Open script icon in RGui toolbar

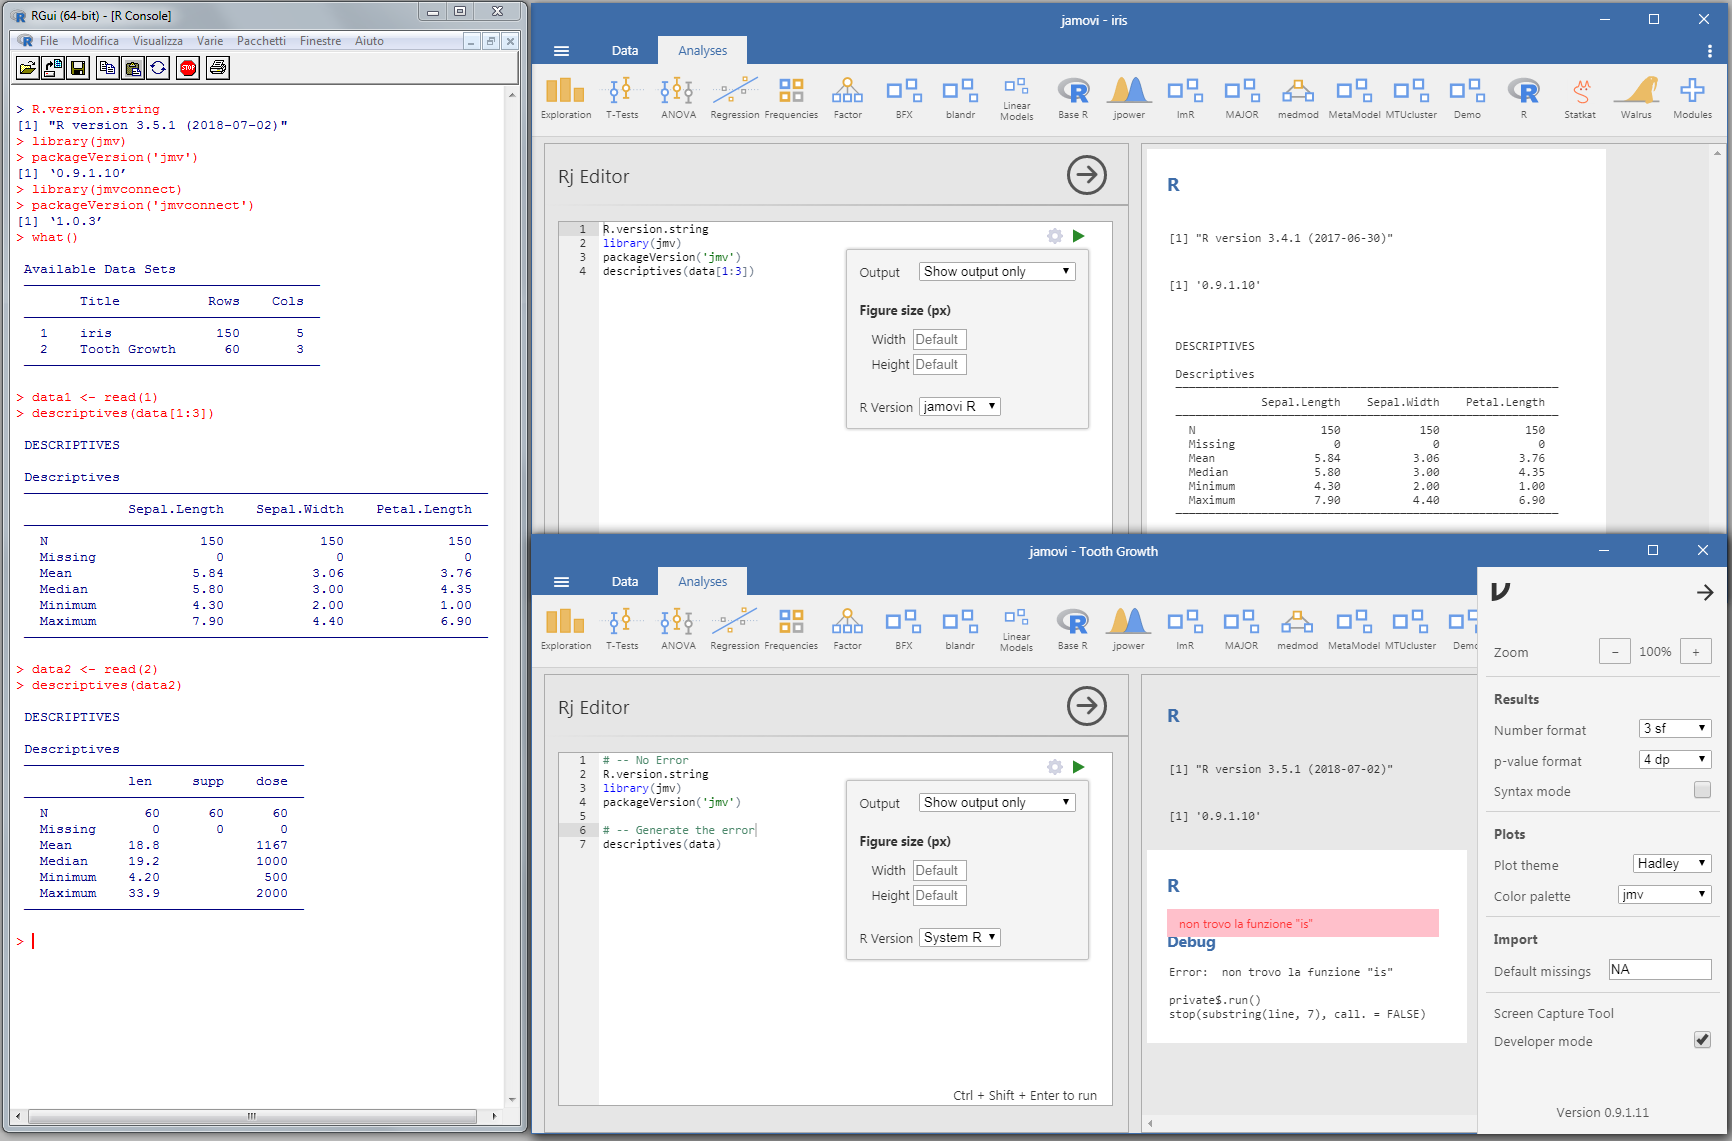[28, 67]
